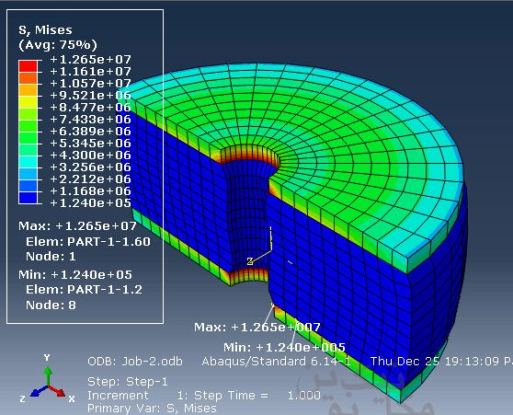Click legend value +7.433e+06

point(90,119)
